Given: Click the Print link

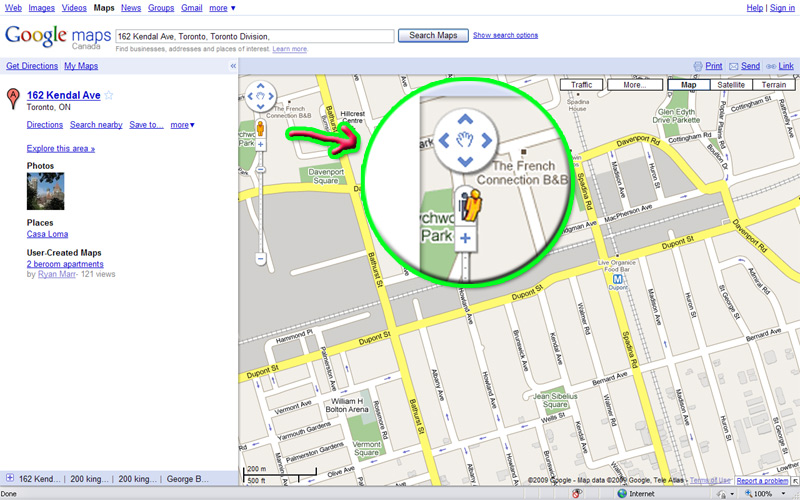Looking at the screenshot, I should point(714,66).
